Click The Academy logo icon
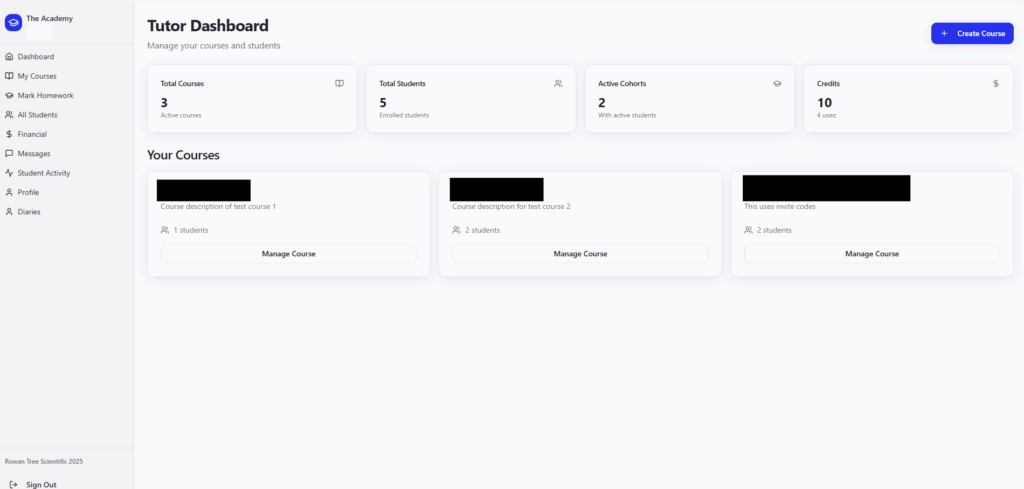 click(x=14, y=22)
